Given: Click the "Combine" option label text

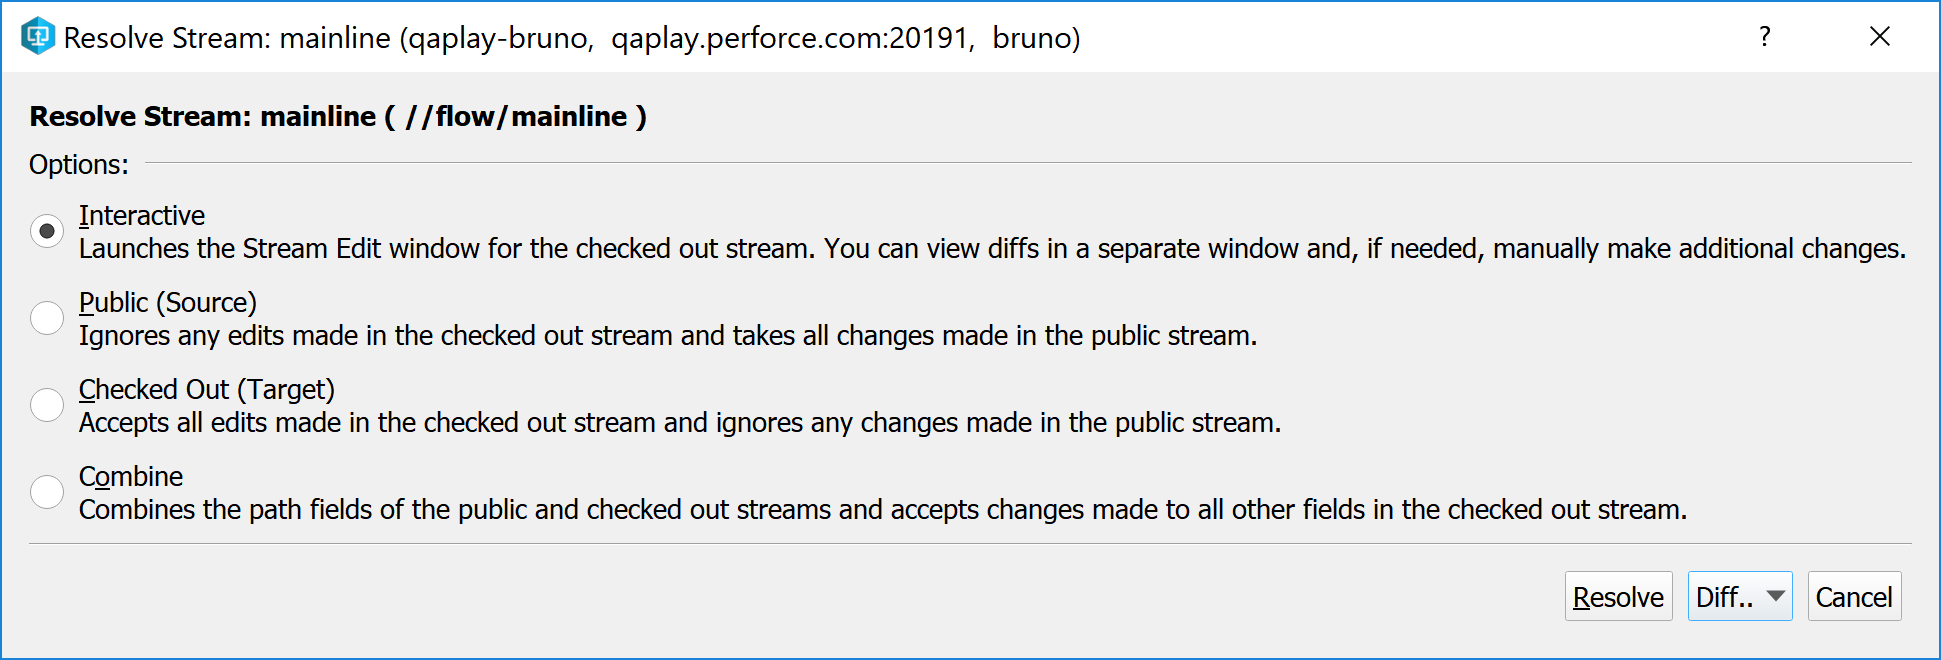Looking at the screenshot, I should (x=131, y=476).
